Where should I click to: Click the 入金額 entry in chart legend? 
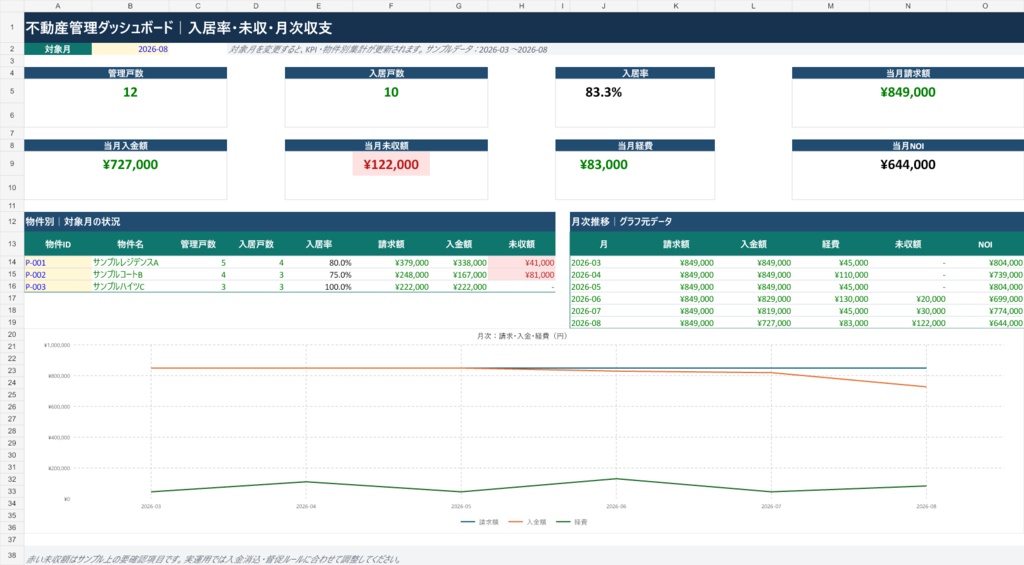point(527,522)
